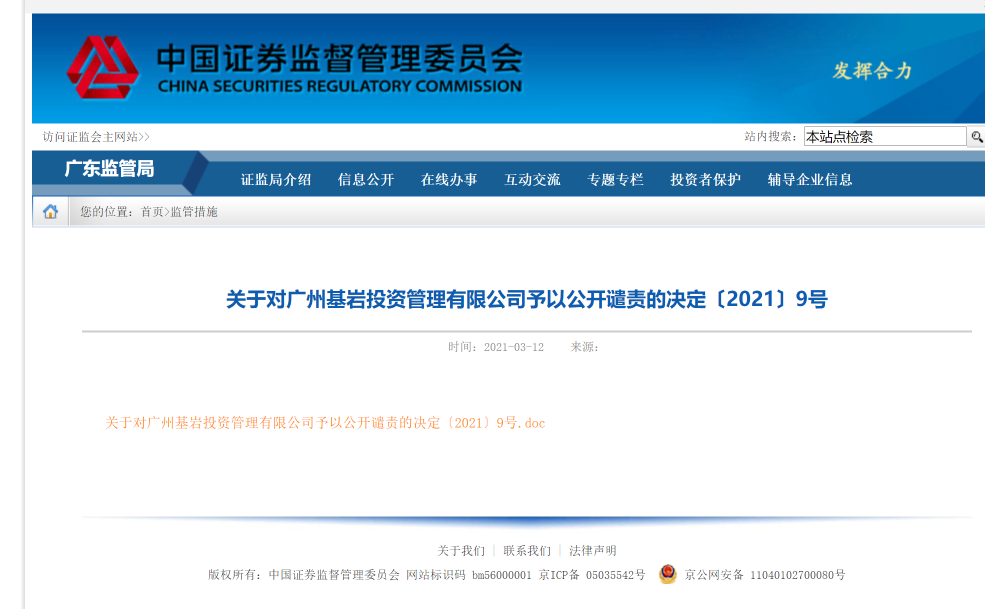The width and height of the screenshot is (985, 613).
Task: Select the 站内搜索 search label area
Action: coord(770,136)
